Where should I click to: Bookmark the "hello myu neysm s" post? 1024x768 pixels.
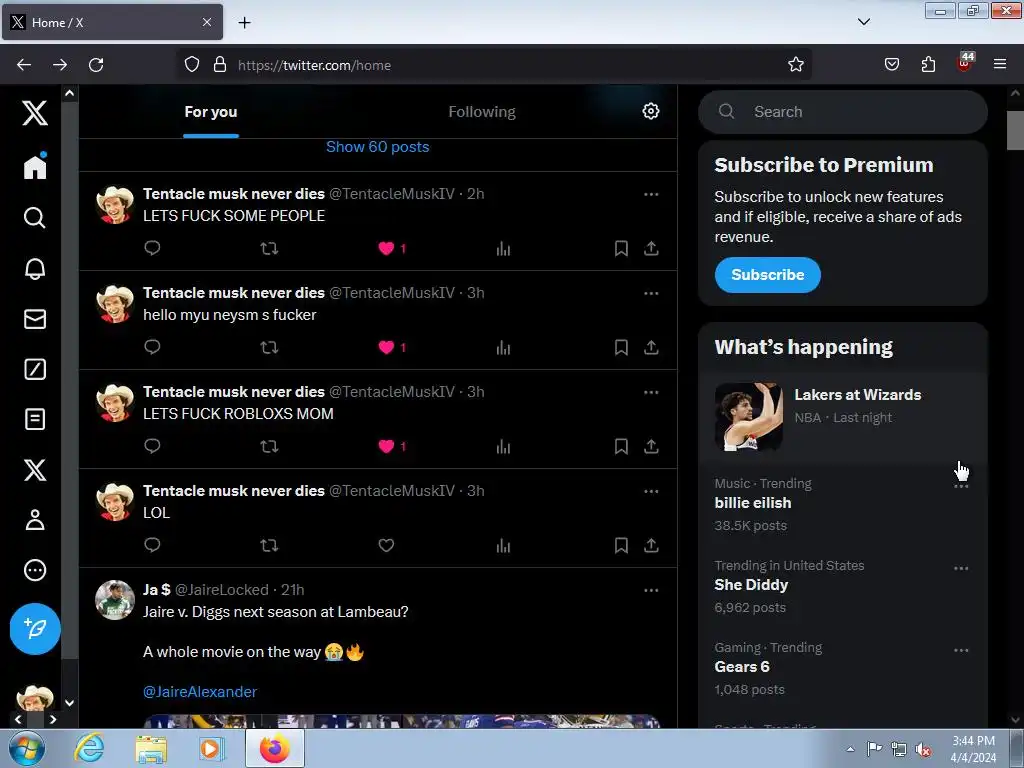point(621,347)
